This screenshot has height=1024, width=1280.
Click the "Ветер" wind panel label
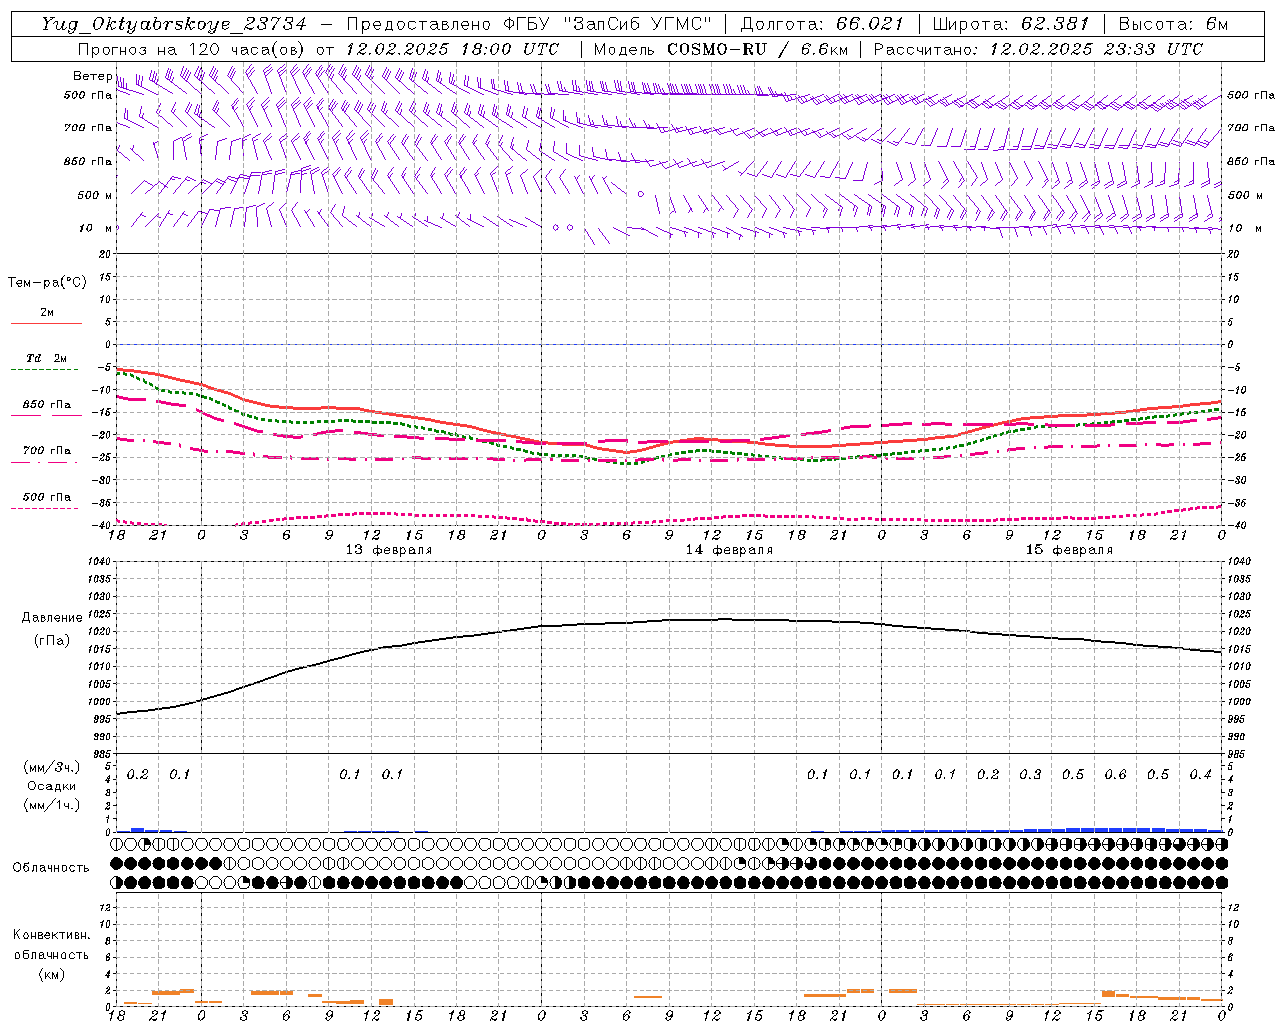point(93,76)
